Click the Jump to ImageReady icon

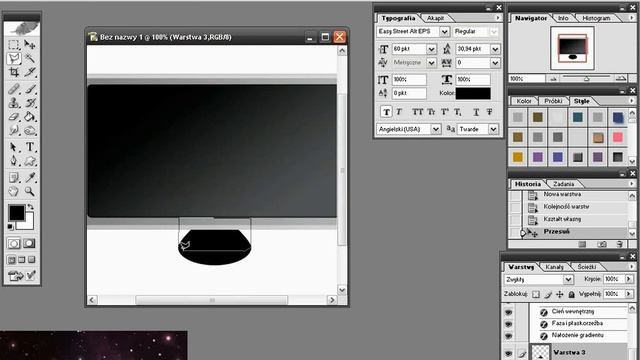15,276
